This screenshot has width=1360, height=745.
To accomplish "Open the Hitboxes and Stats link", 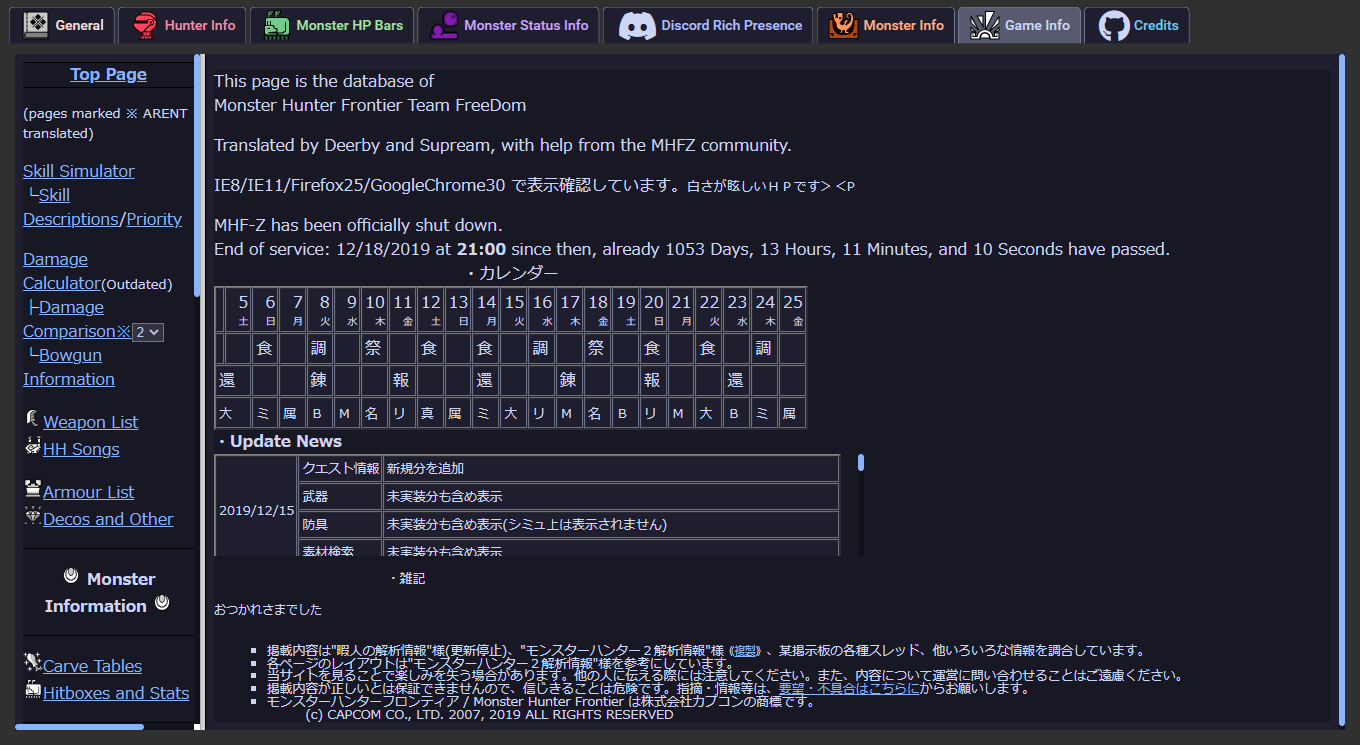I will [x=116, y=693].
